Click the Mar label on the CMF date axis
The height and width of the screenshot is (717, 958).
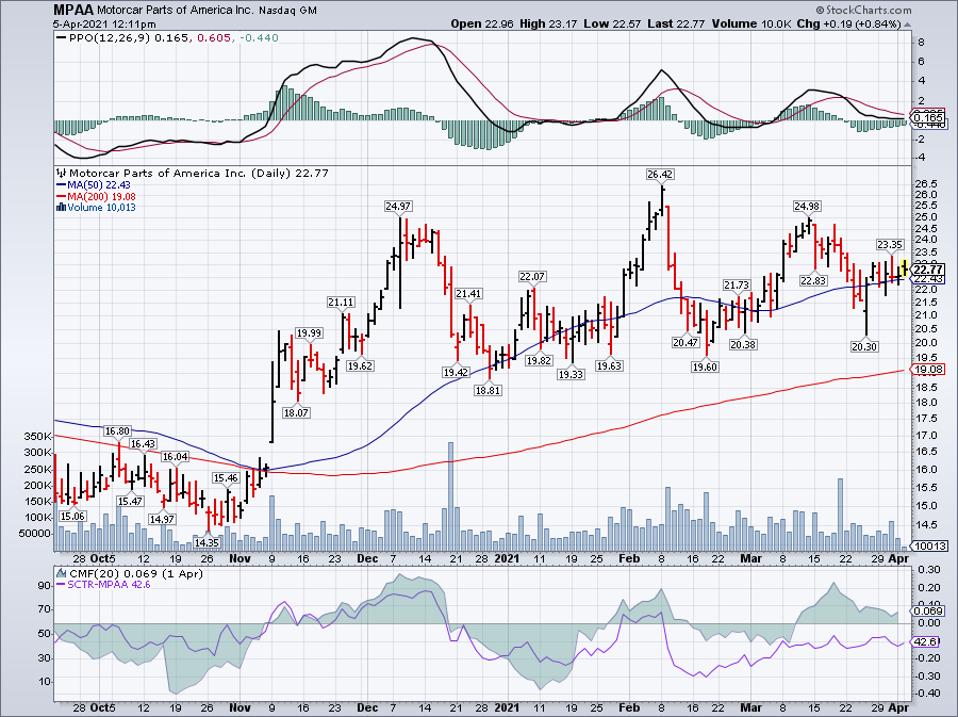click(x=751, y=708)
